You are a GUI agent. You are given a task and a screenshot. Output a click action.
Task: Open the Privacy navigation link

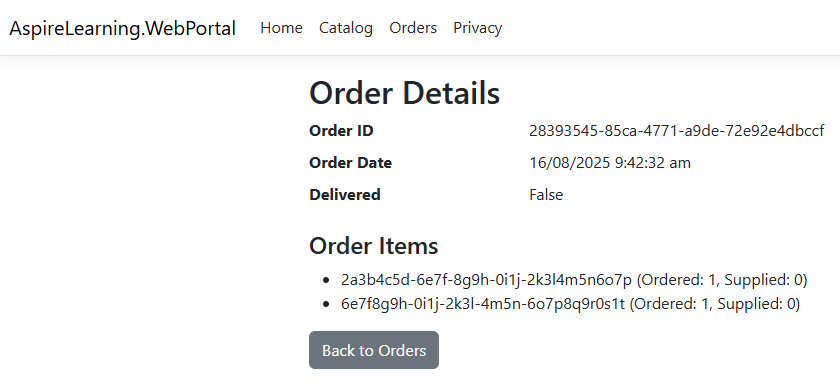(x=478, y=28)
